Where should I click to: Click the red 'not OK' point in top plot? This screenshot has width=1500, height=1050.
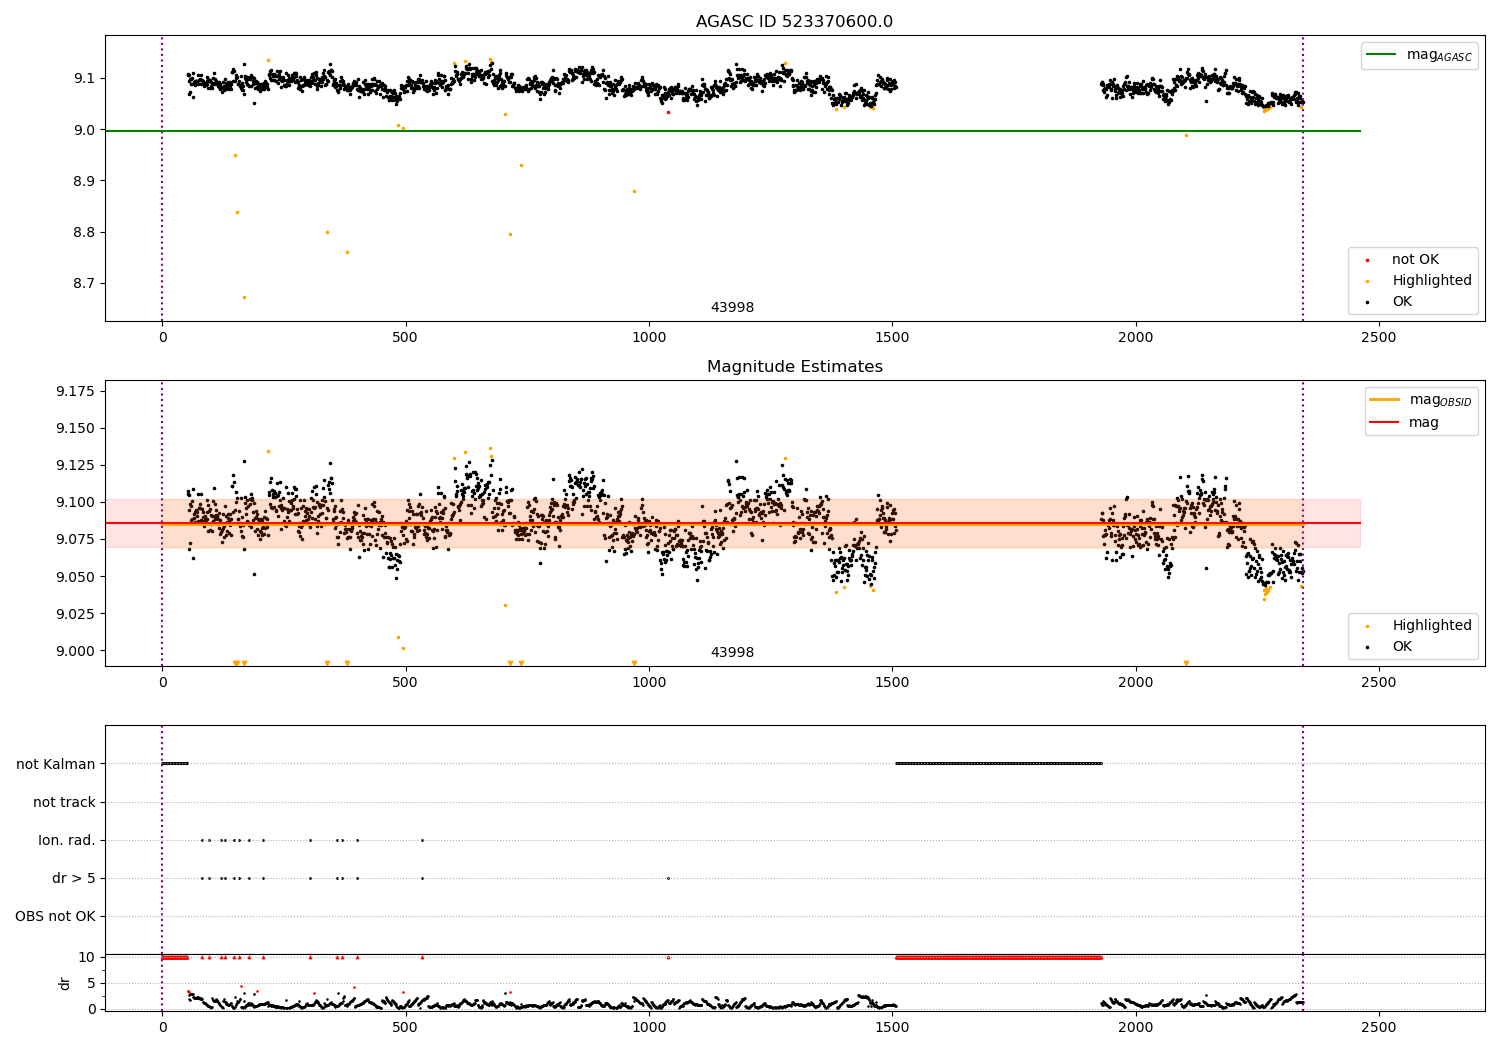668,112
